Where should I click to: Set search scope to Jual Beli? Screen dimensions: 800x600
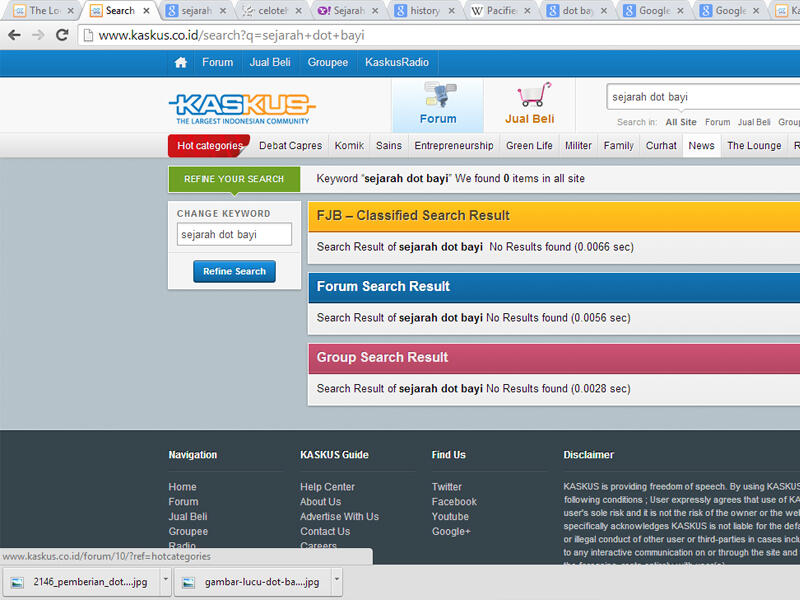click(x=754, y=122)
